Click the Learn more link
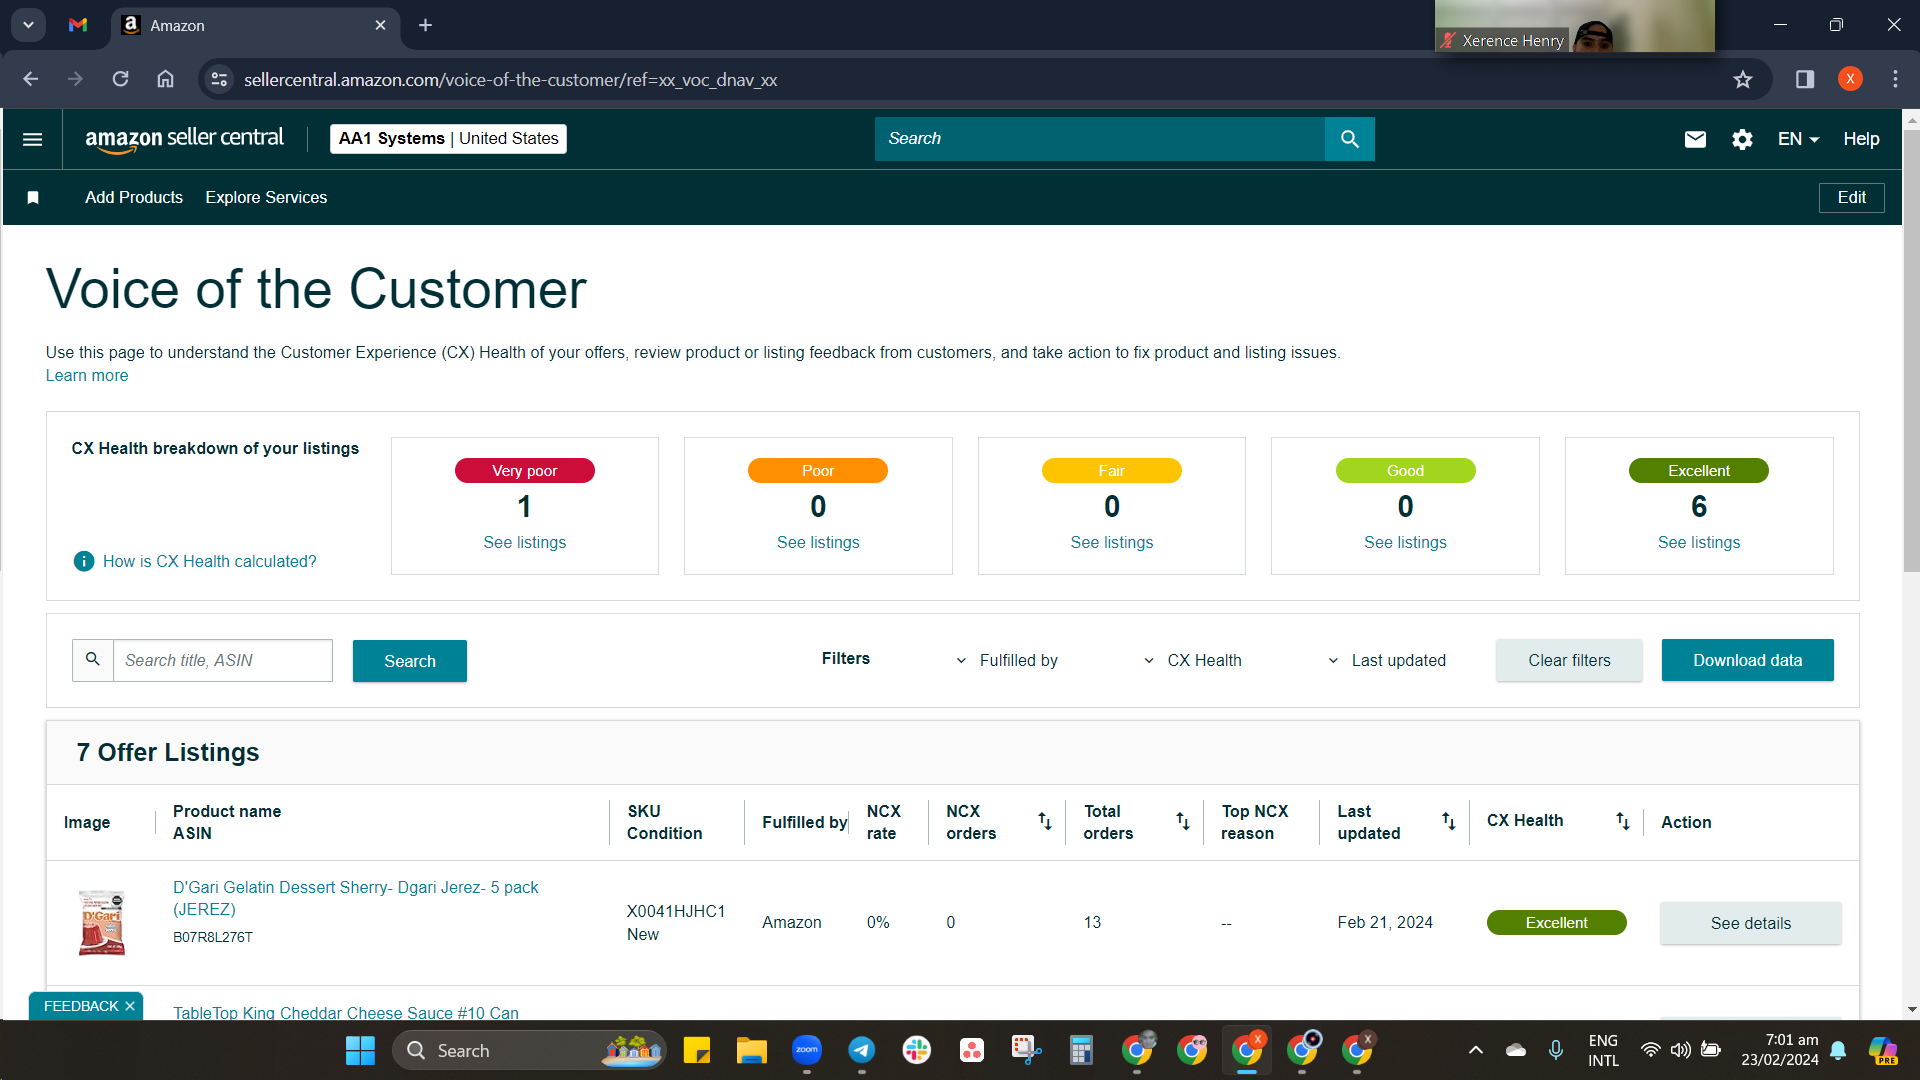Image resolution: width=1920 pixels, height=1080 pixels. (x=87, y=376)
